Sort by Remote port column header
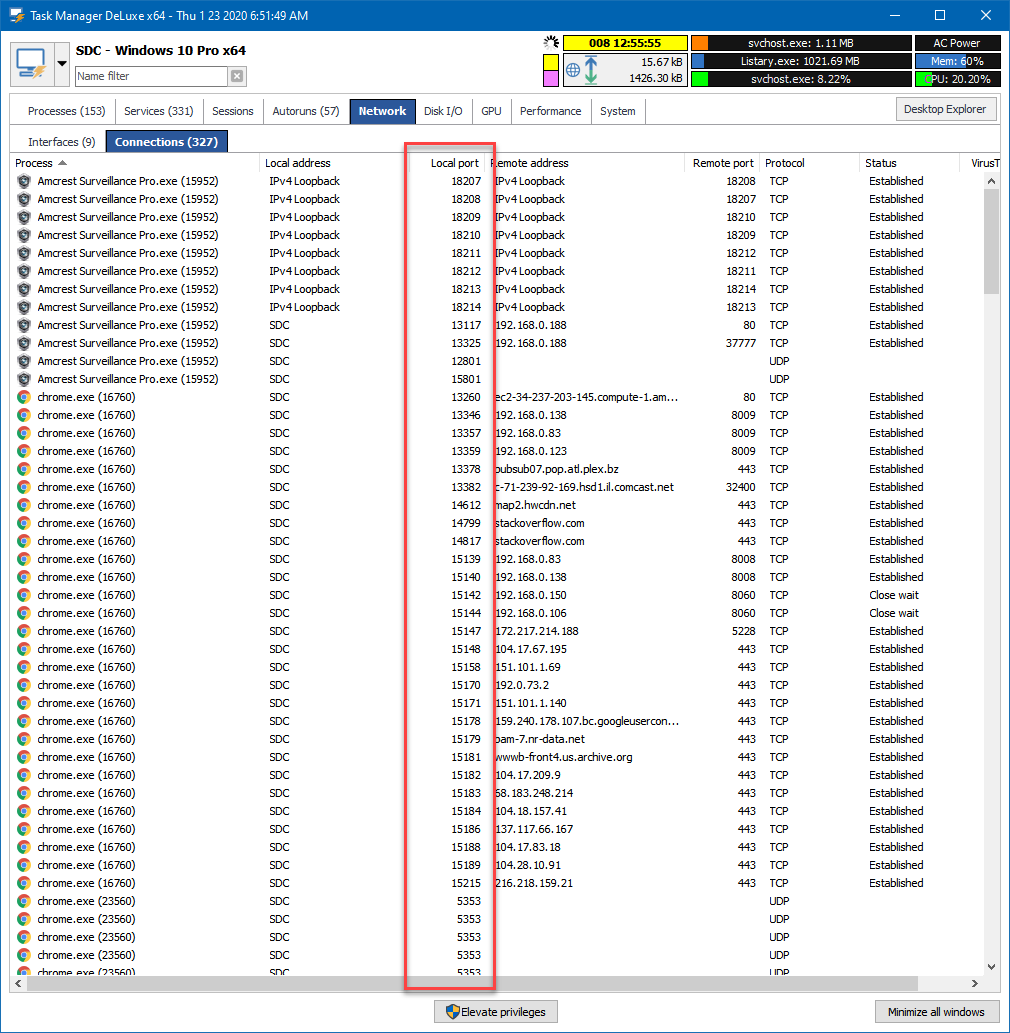This screenshot has height=1033, width=1010. [723, 163]
